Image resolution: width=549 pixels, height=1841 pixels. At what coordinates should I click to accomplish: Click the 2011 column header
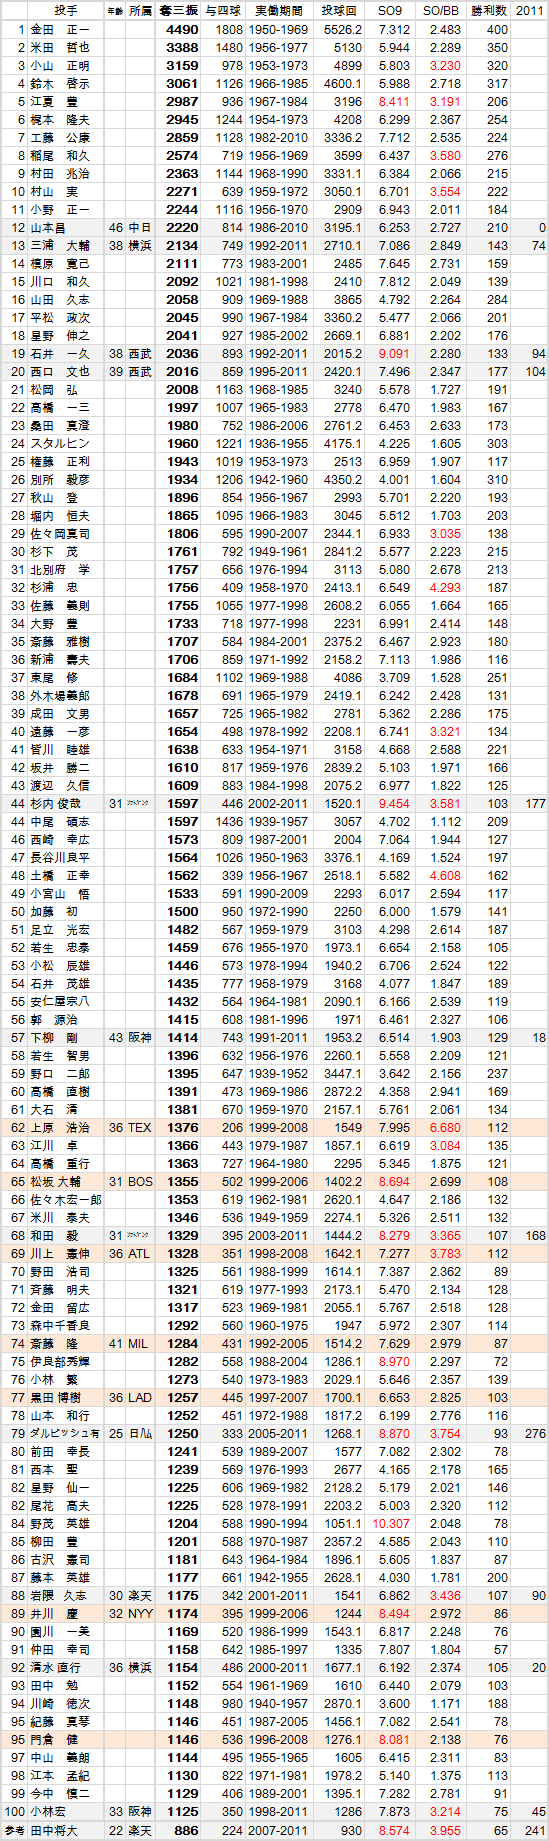[530, 11]
